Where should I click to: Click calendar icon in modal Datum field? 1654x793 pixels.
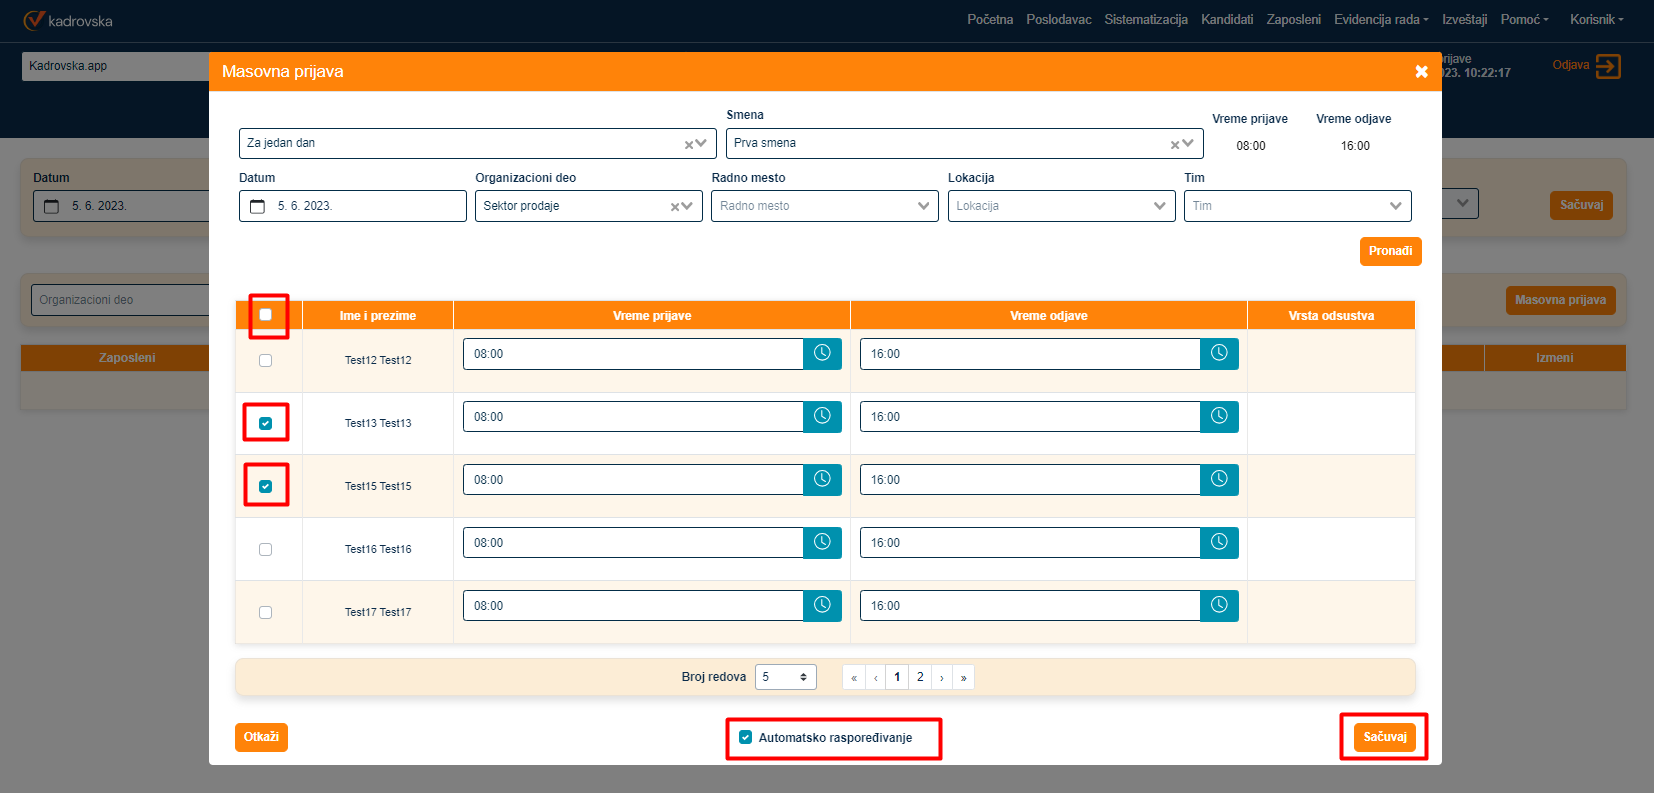click(x=258, y=206)
